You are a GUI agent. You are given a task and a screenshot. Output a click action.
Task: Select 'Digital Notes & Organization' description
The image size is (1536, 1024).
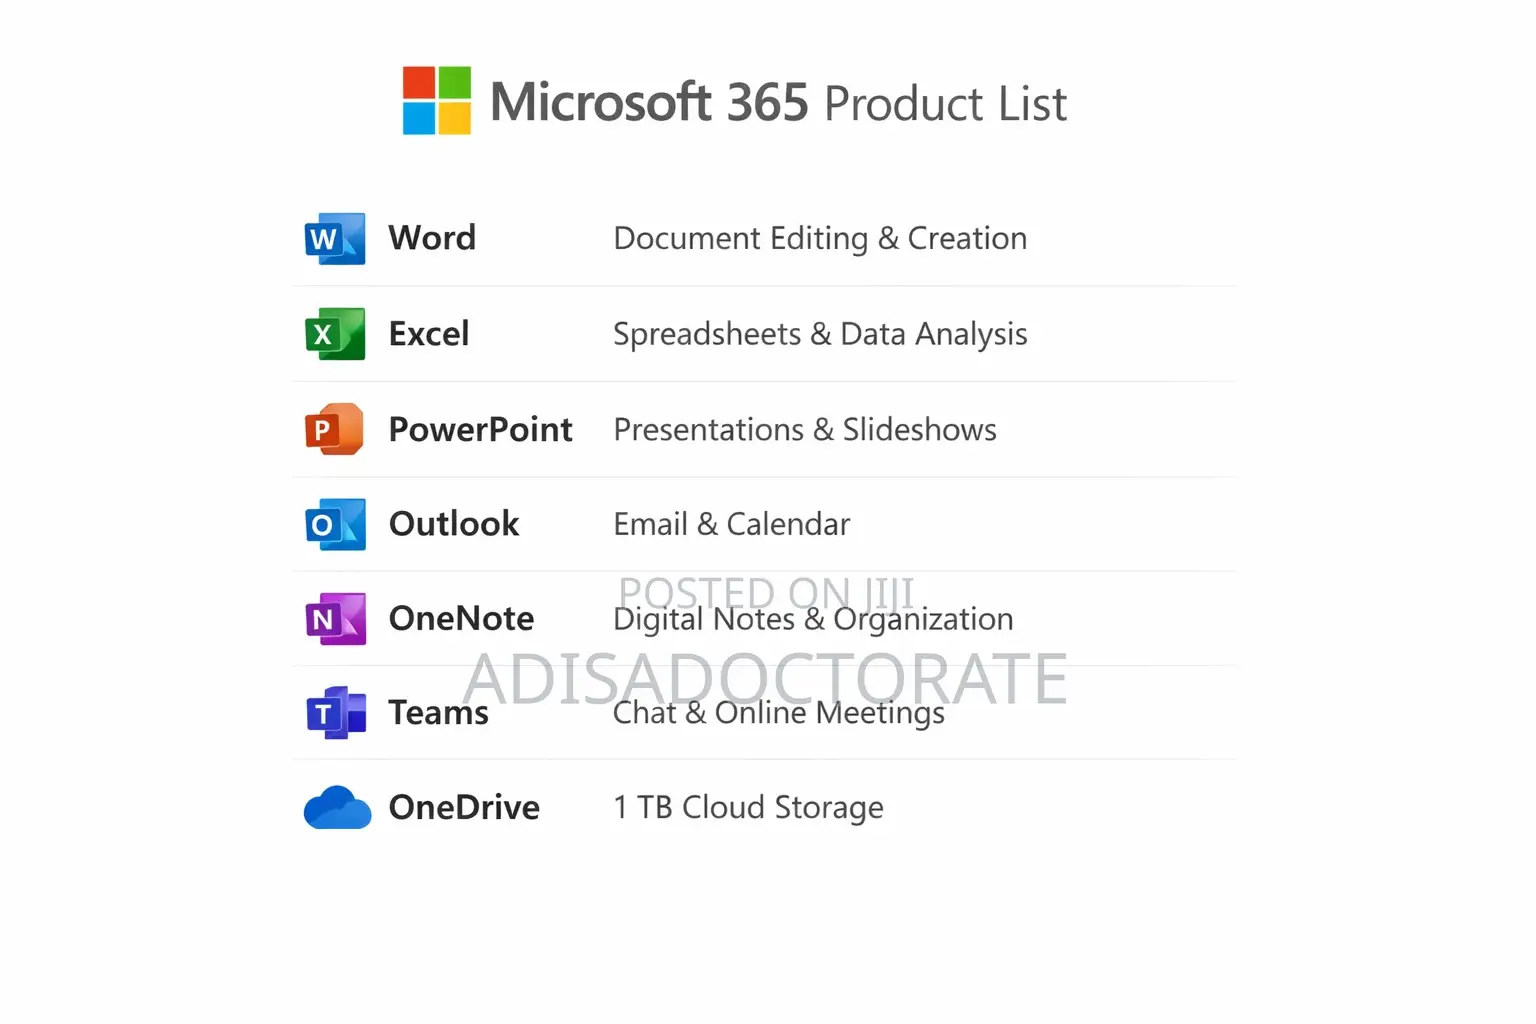pos(813,620)
